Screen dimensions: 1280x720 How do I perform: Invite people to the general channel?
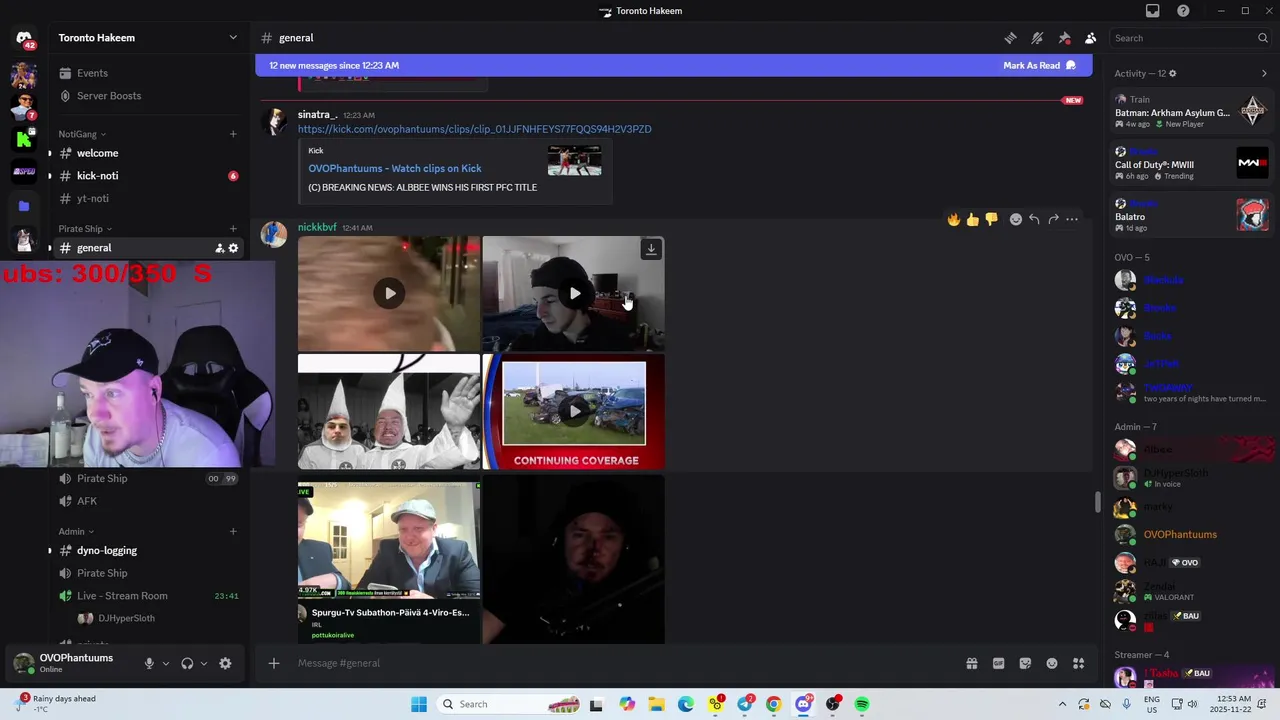tap(219, 248)
